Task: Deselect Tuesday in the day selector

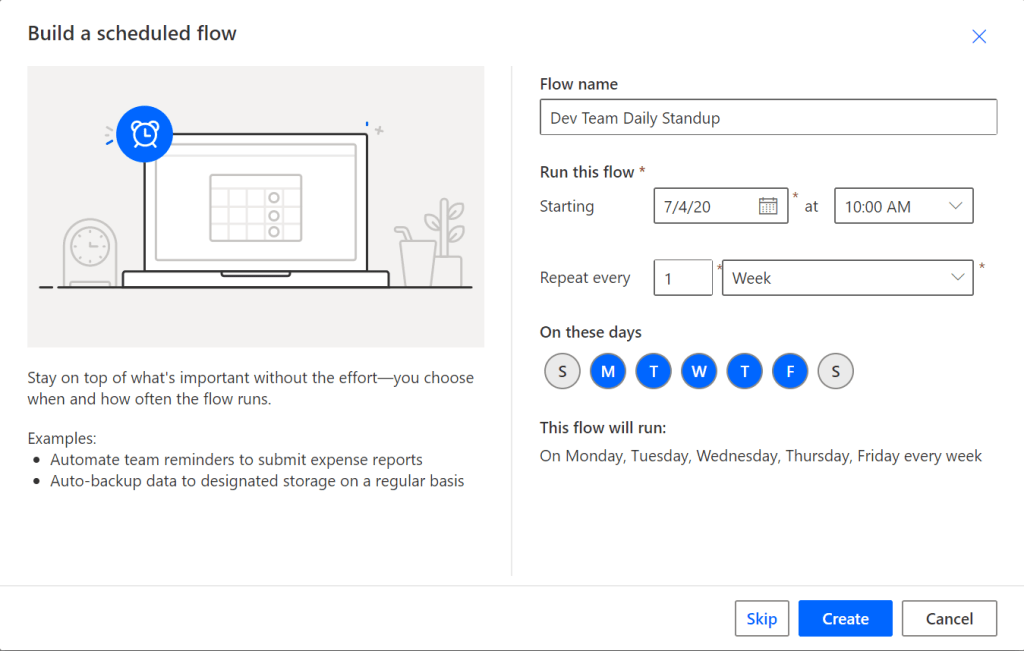Action: tap(653, 372)
